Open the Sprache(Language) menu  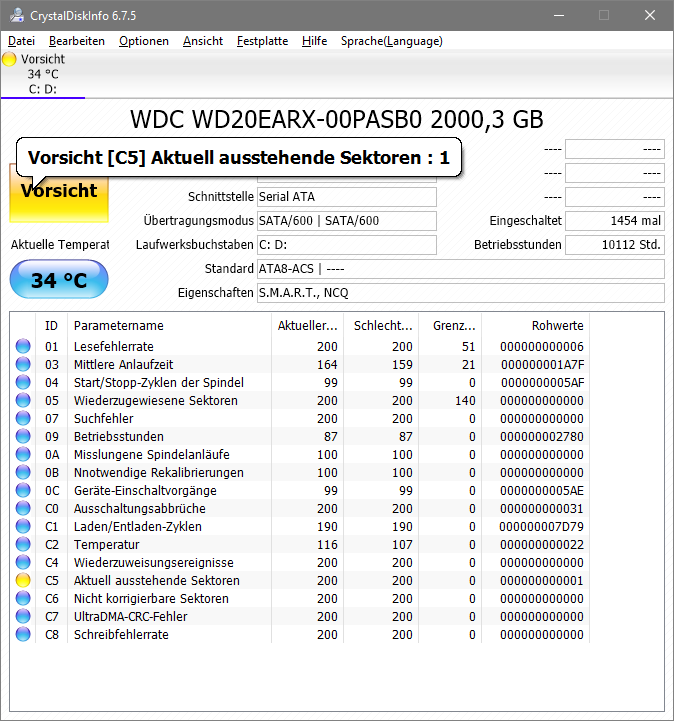[x=392, y=41]
